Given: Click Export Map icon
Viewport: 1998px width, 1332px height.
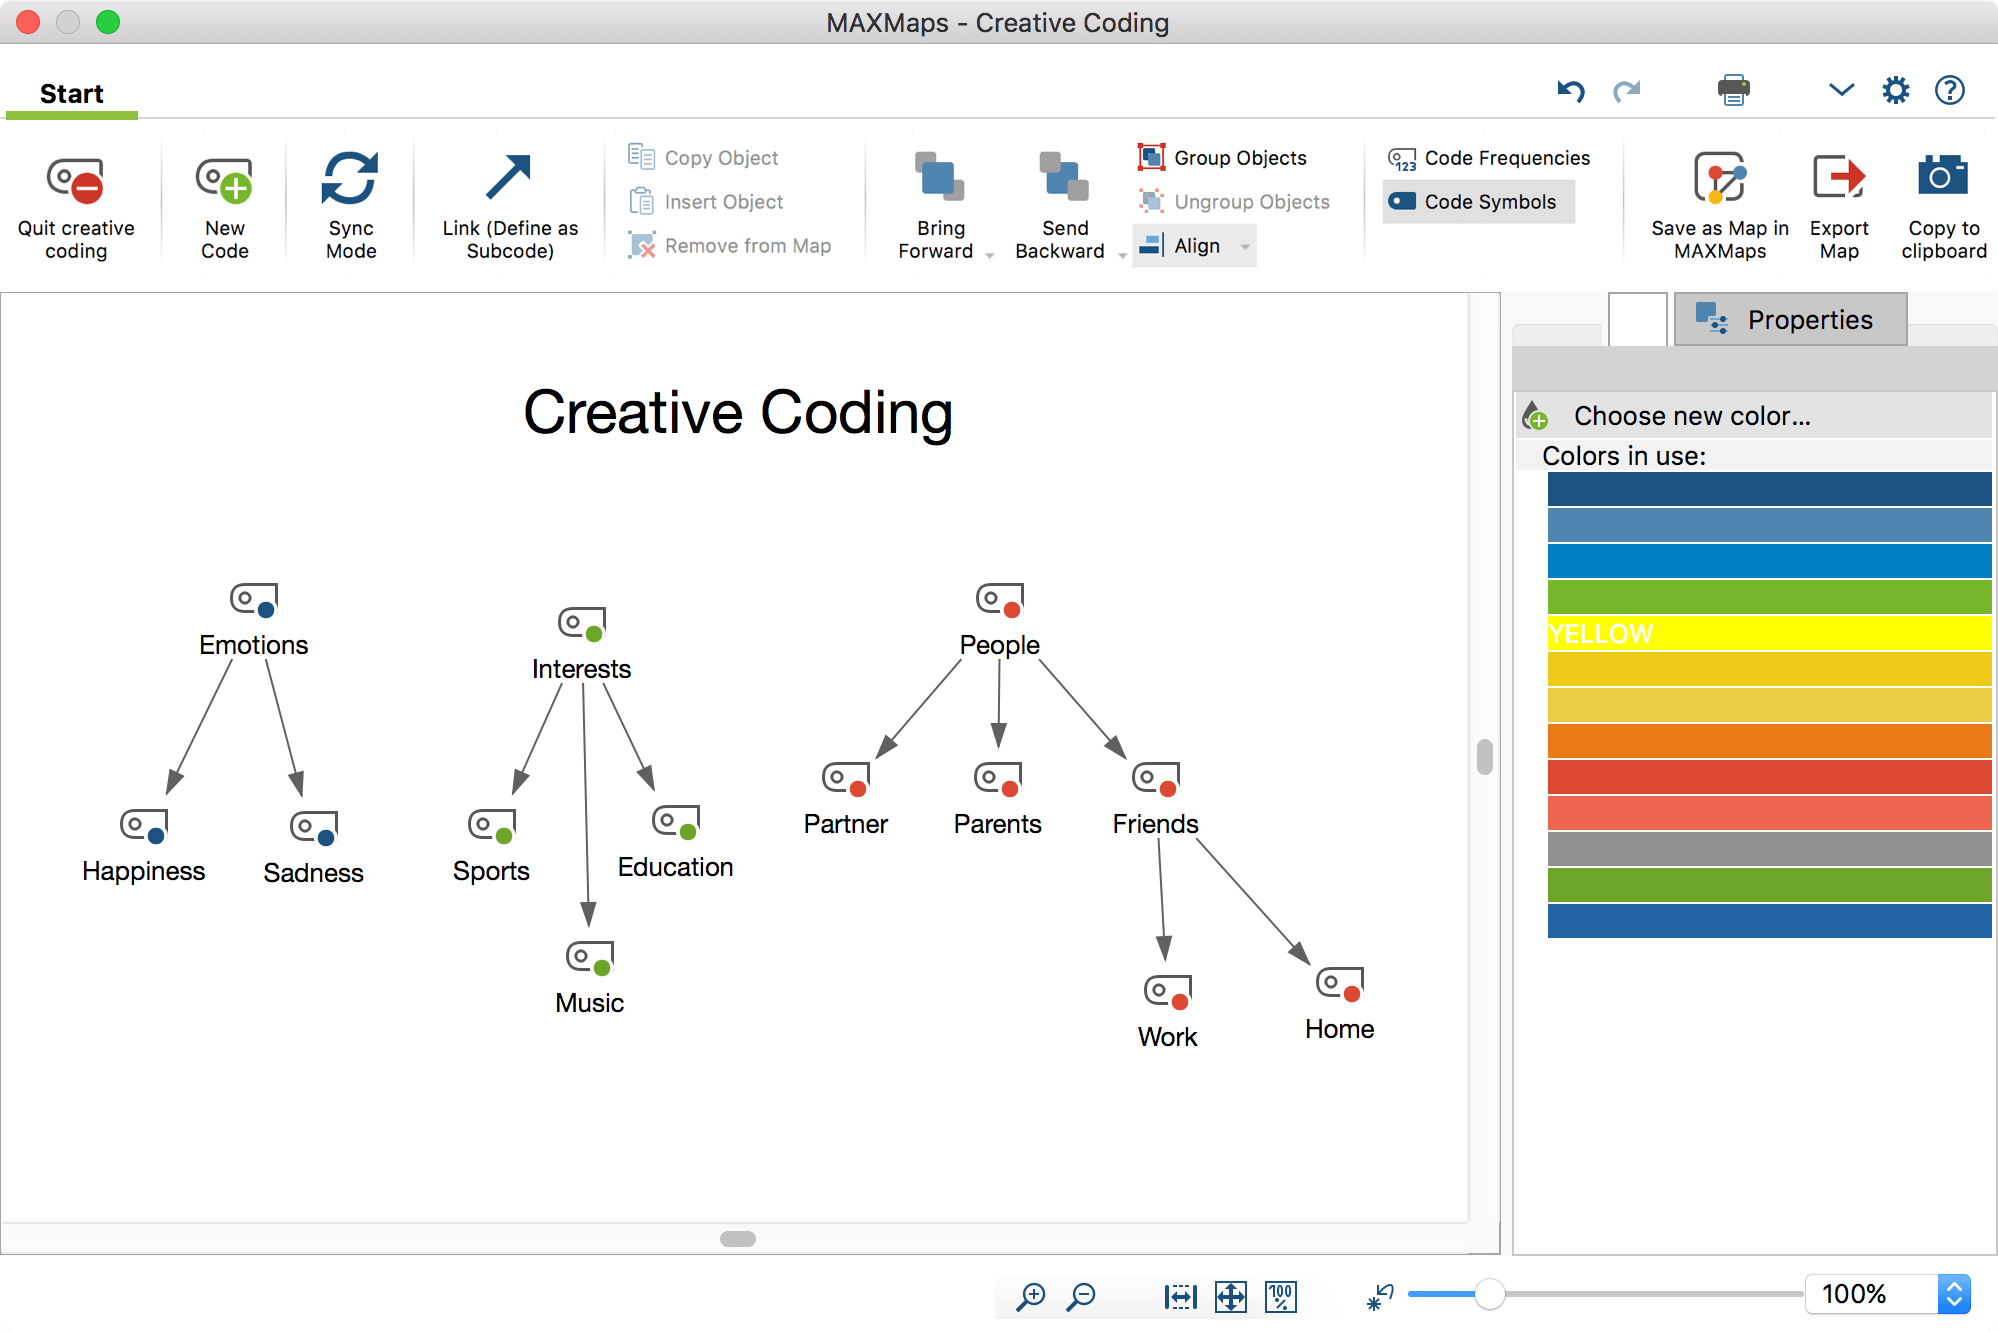Looking at the screenshot, I should (x=1838, y=179).
